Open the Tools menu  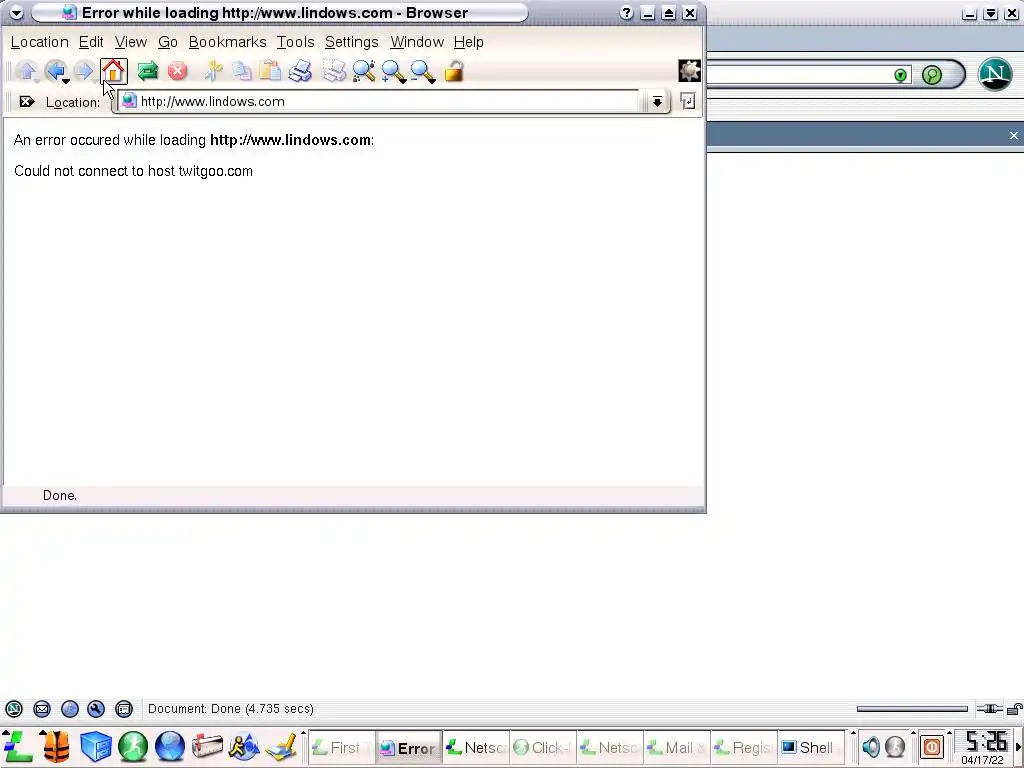295,42
